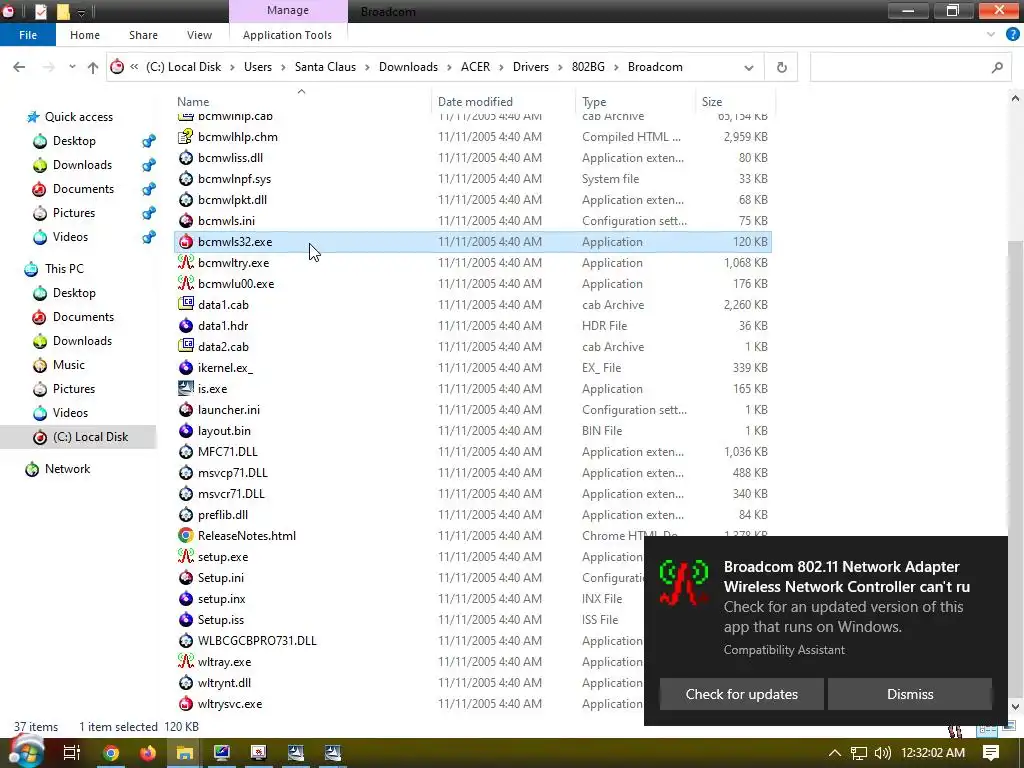Open the address bar history dropdown
This screenshot has height=768, width=1024.
tap(748, 67)
